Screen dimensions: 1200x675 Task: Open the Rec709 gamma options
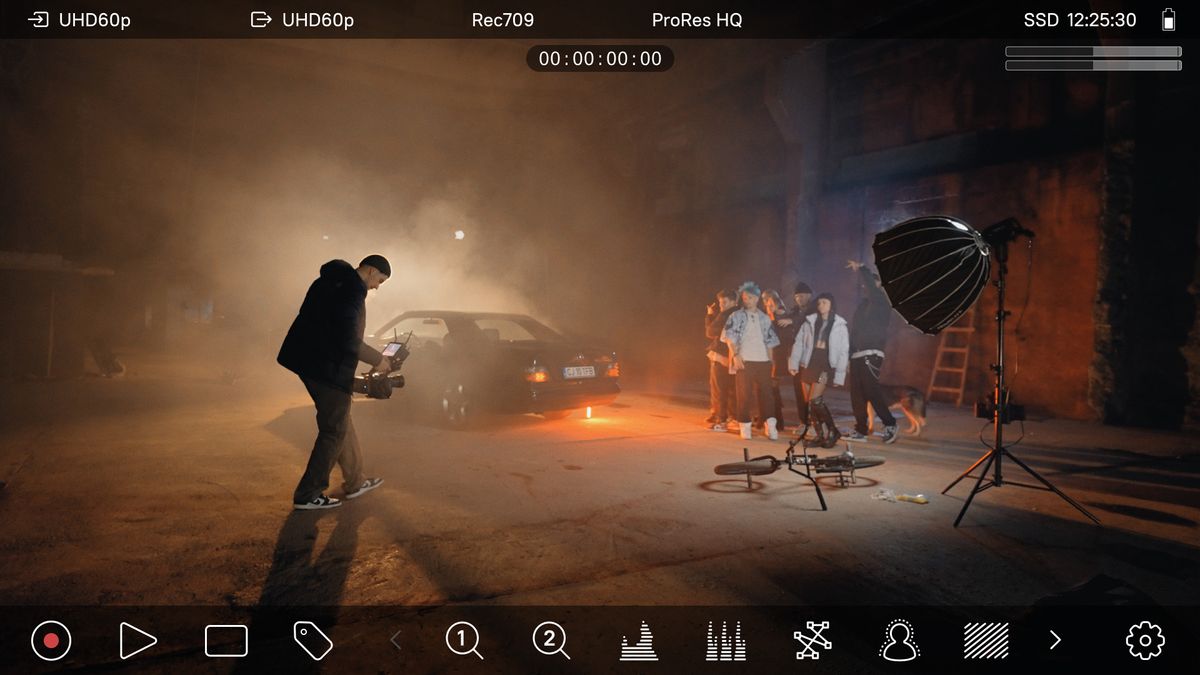point(502,19)
